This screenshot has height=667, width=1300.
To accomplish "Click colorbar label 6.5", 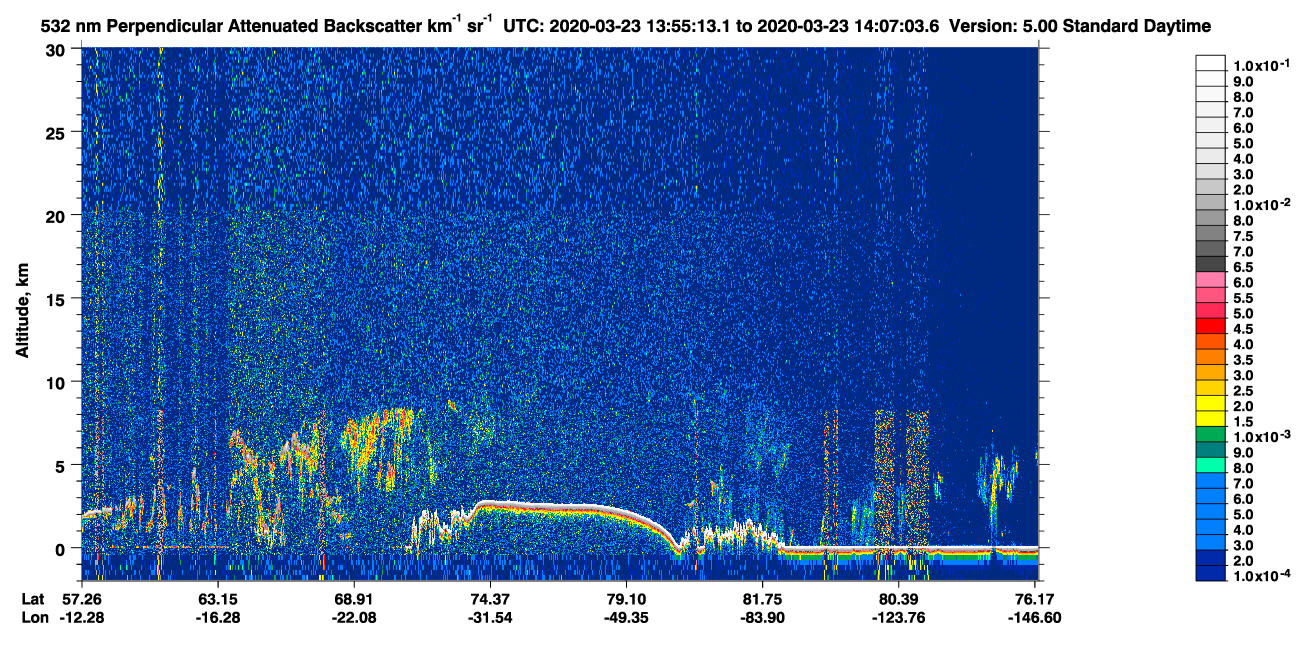I will click(1244, 267).
